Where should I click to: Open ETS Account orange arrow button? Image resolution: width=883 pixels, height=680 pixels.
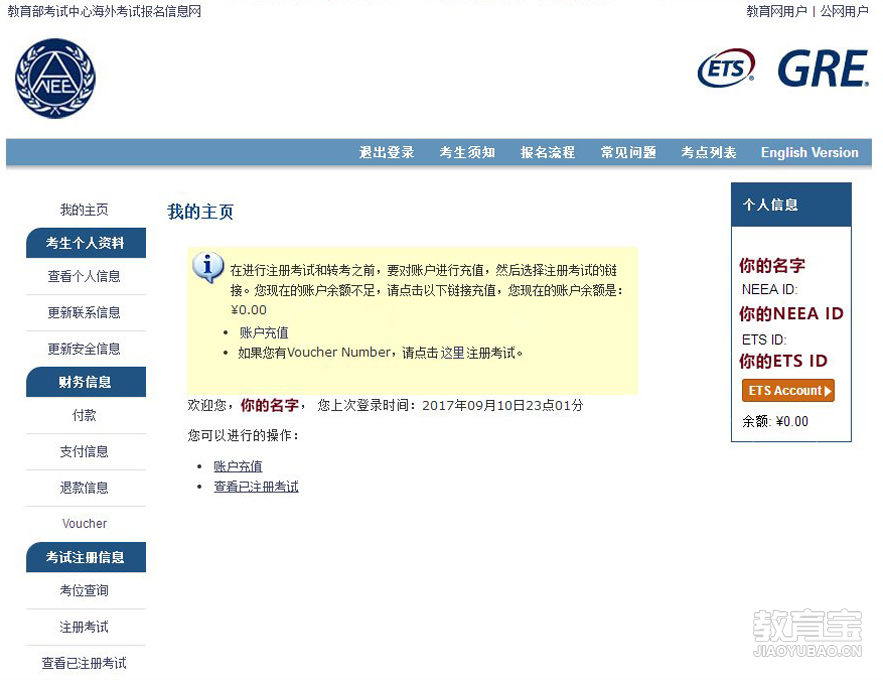click(x=788, y=391)
